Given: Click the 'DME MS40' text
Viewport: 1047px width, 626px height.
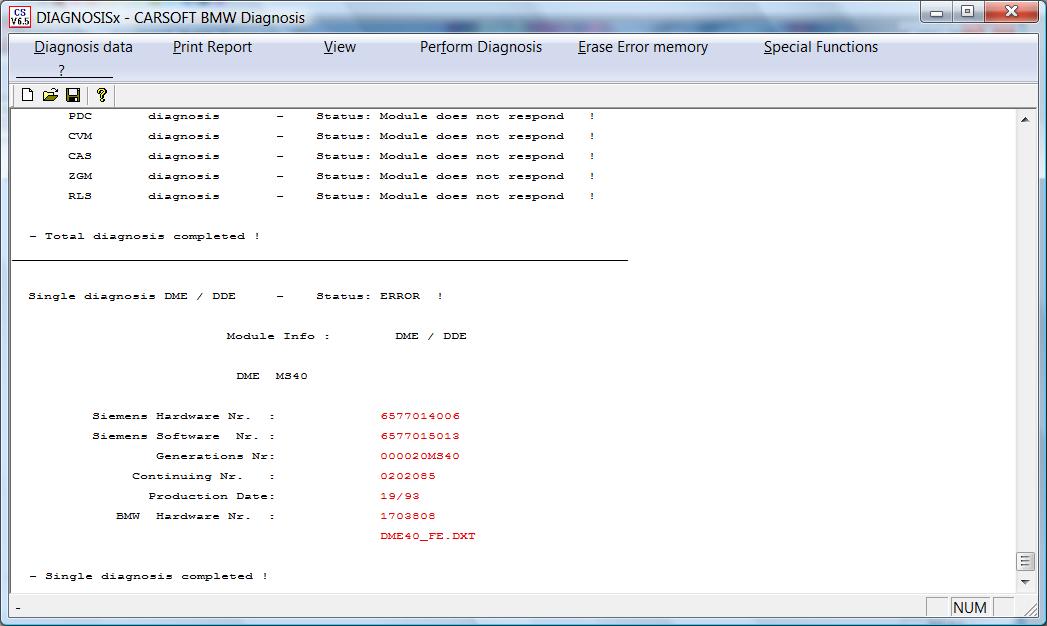Looking at the screenshot, I should [272, 376].
